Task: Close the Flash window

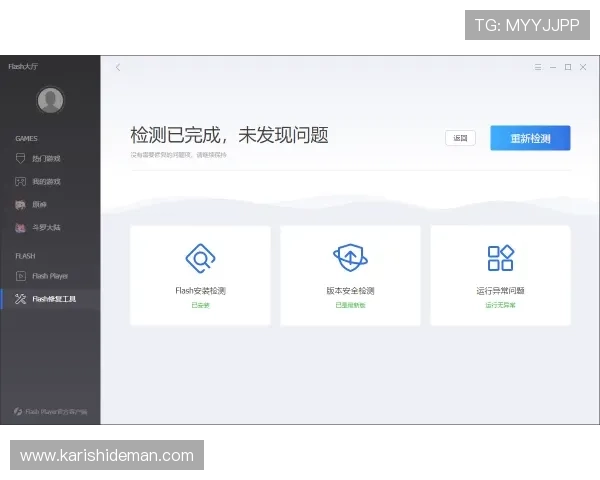Action: click(x=583, y=67)
